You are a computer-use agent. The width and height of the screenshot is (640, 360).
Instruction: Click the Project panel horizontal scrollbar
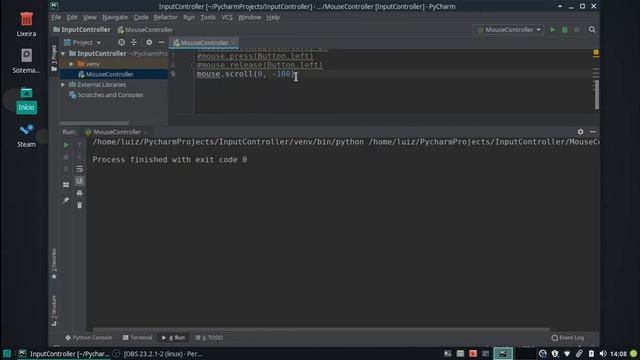point(94,123)
